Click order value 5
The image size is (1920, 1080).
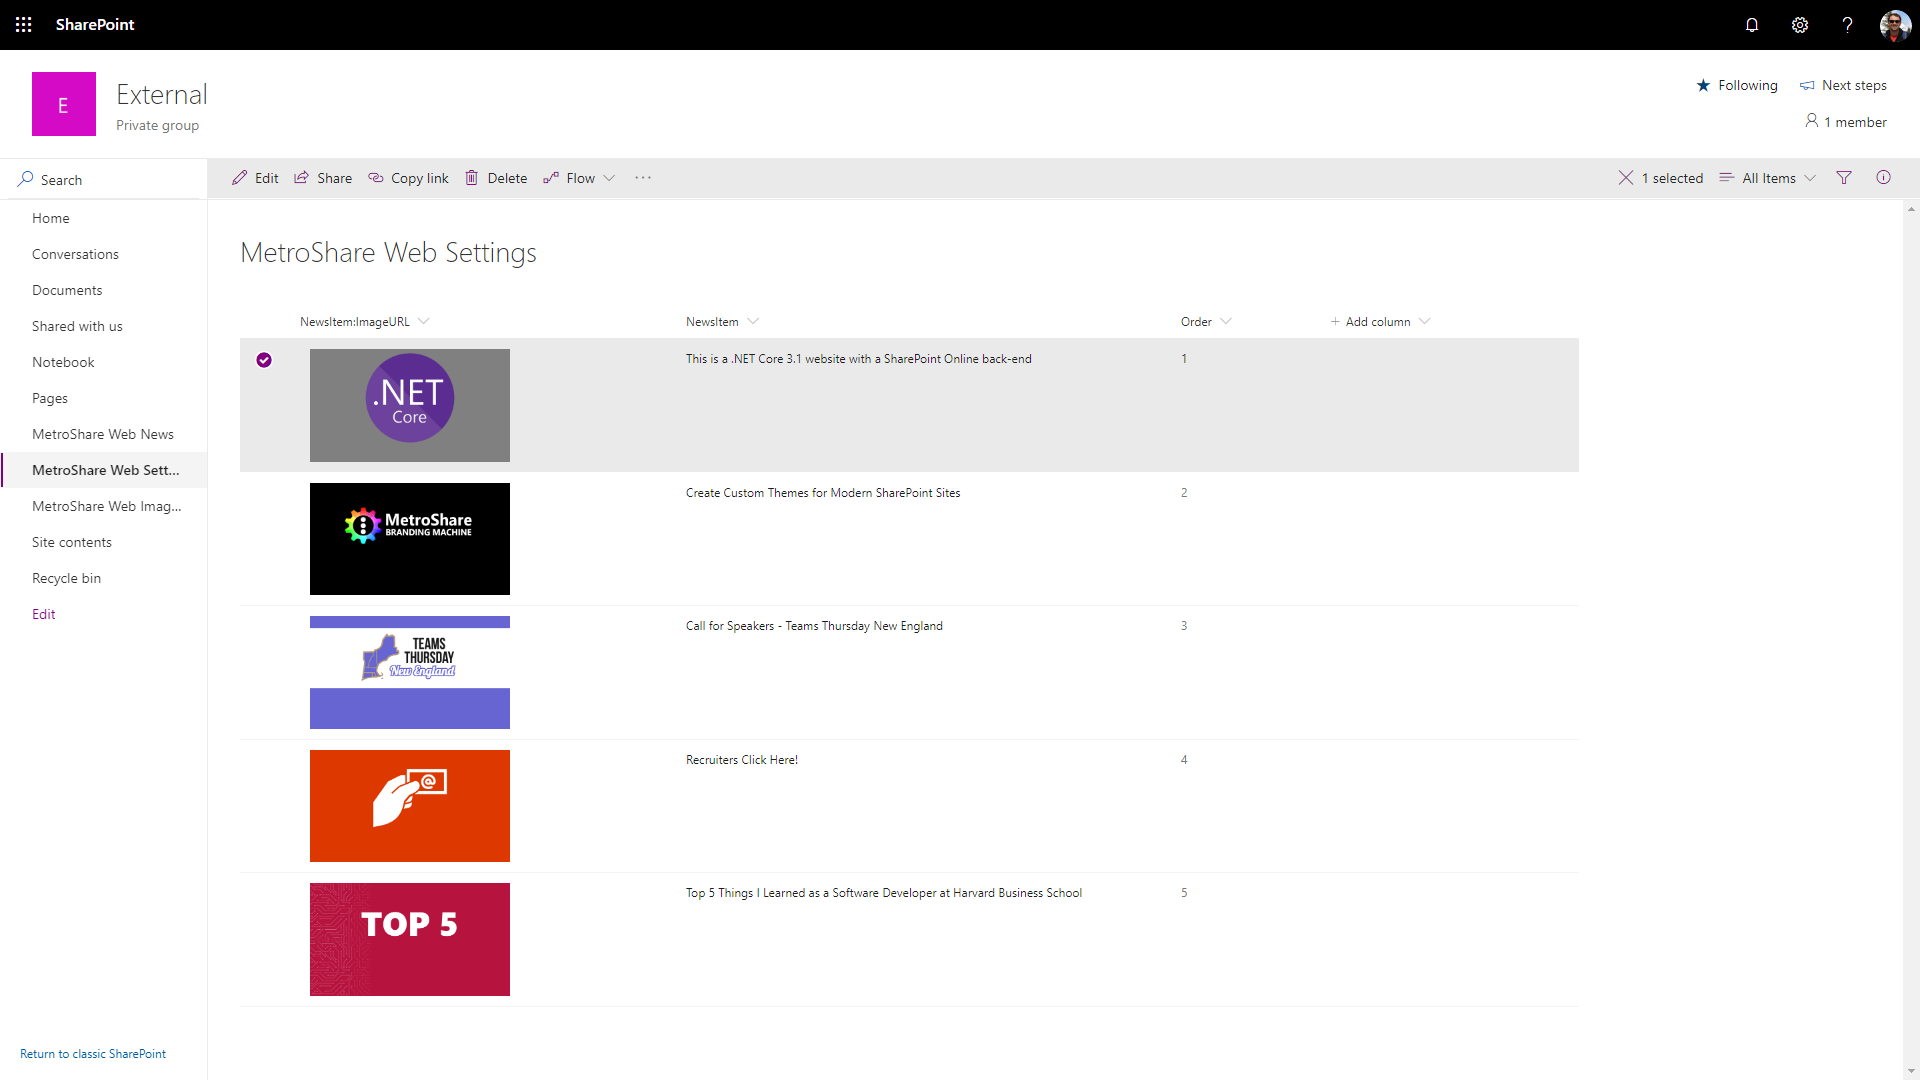point(1184,893)
